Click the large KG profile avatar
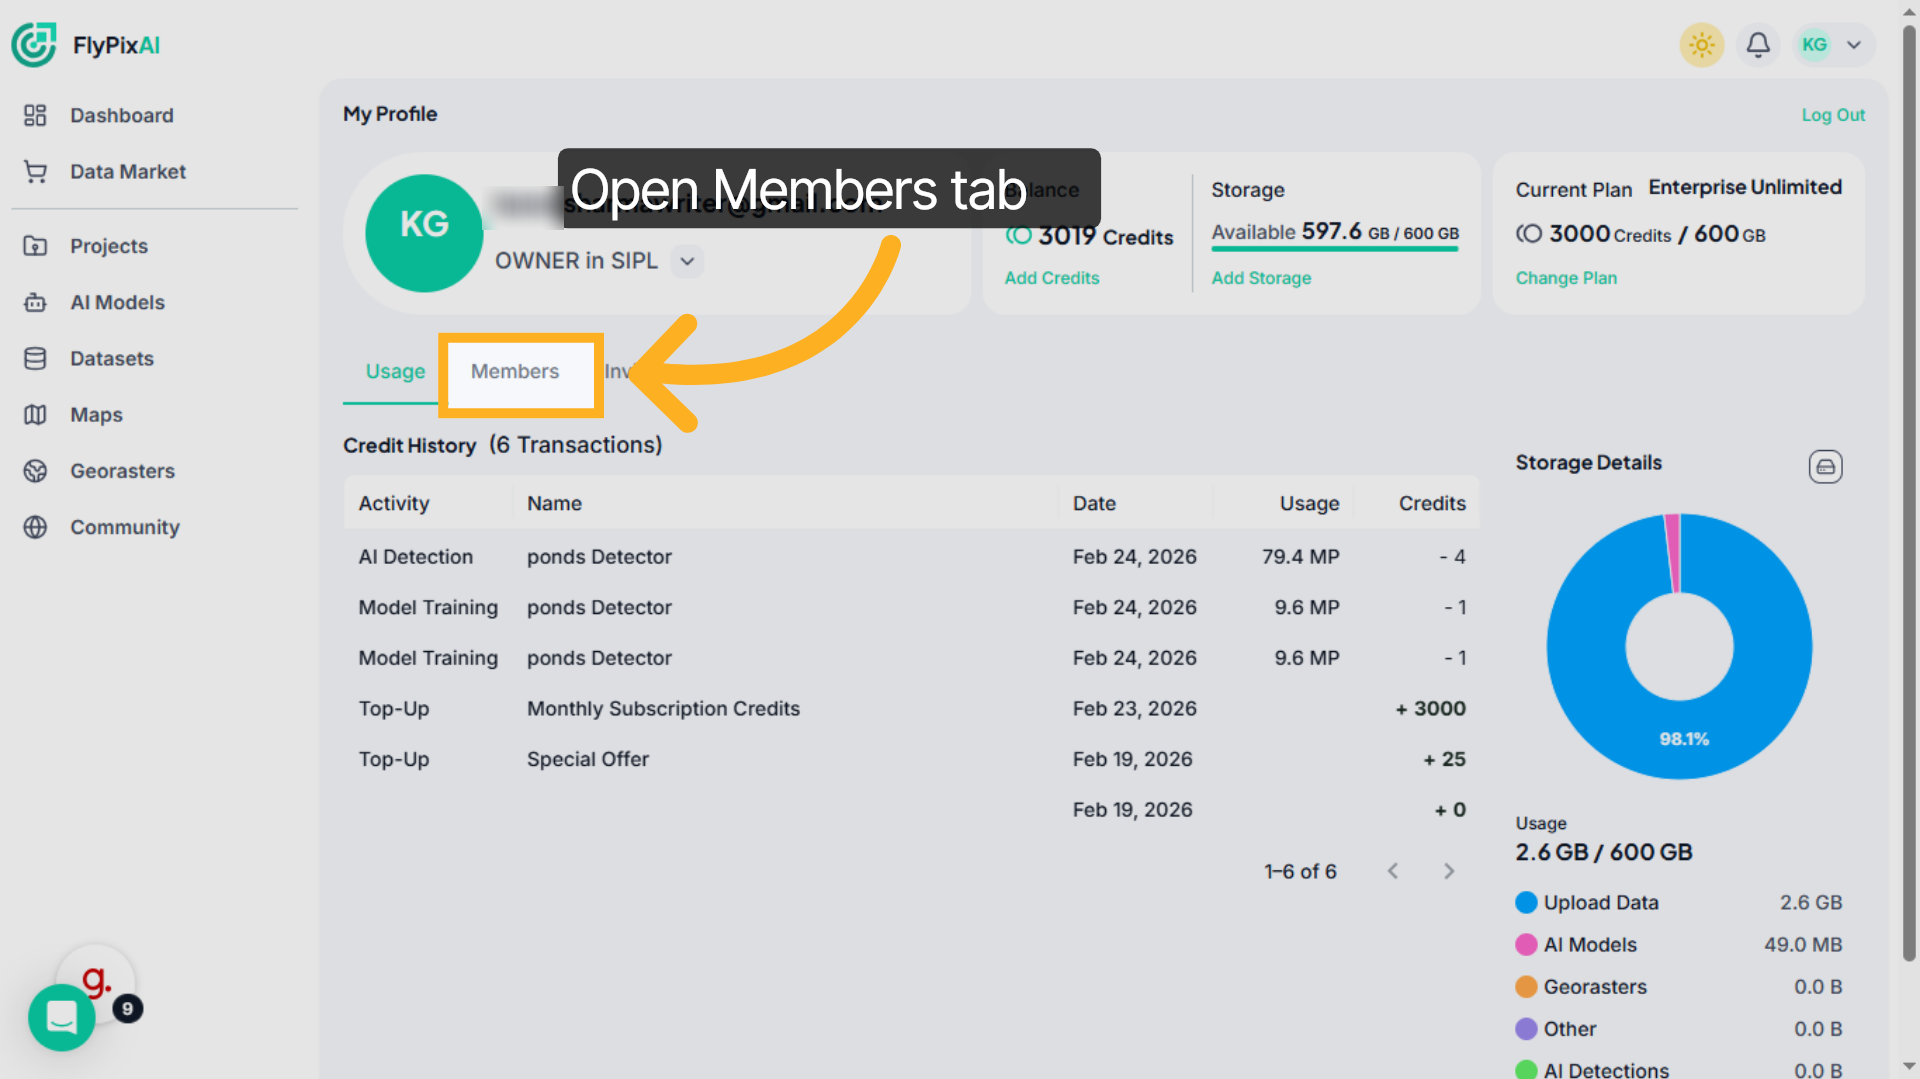 (424, 233)
